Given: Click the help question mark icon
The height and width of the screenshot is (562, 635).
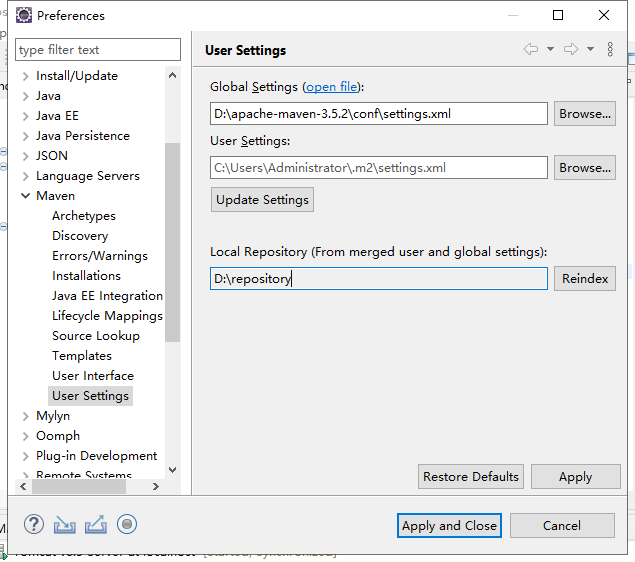Looking at the screenshot, I should 34,524.
